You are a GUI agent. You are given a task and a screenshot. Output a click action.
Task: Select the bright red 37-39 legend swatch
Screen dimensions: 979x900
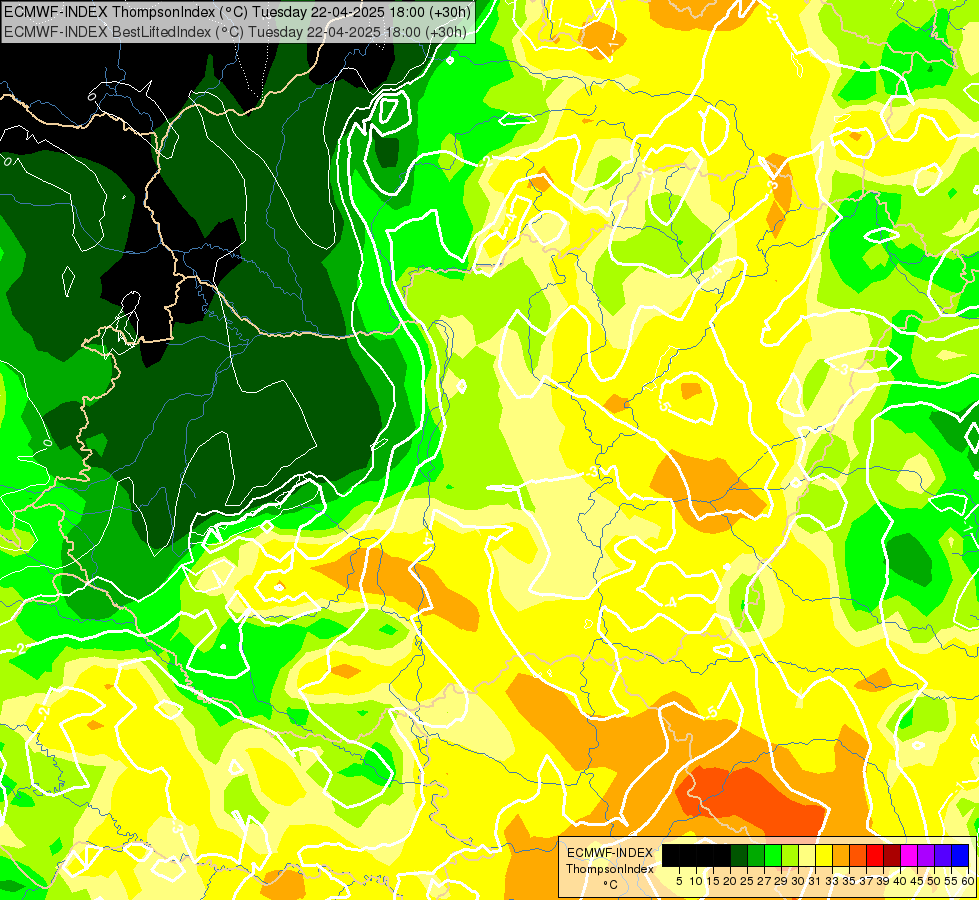coord(875,855)
